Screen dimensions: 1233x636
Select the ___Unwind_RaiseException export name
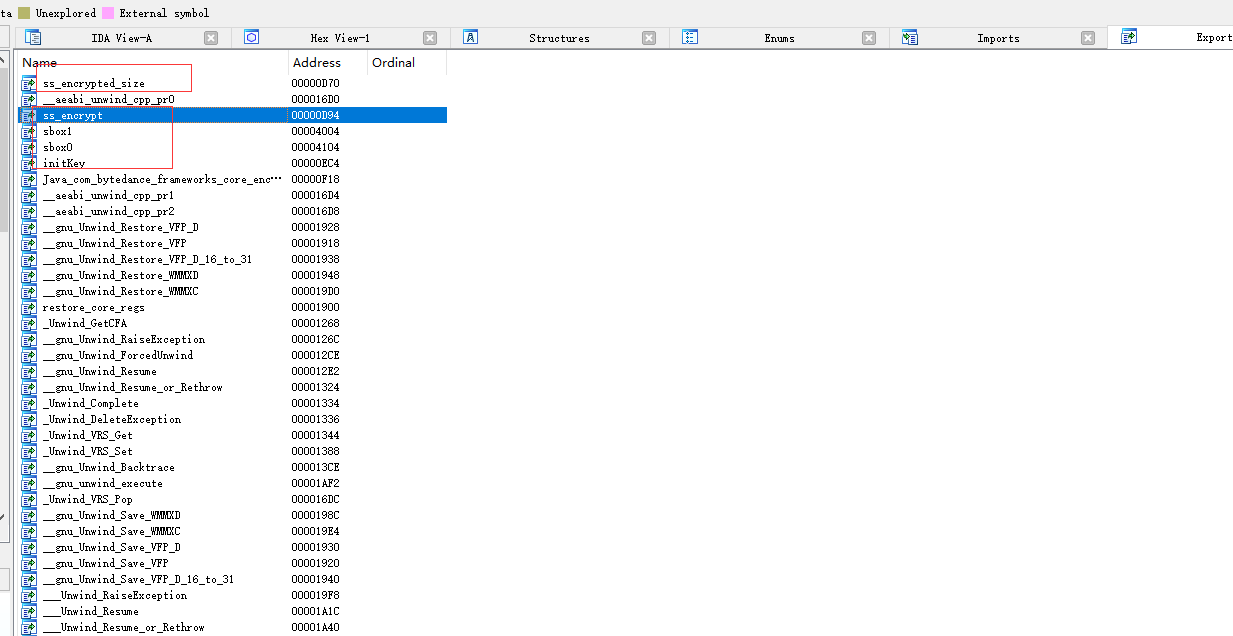(x=115, y=596)
